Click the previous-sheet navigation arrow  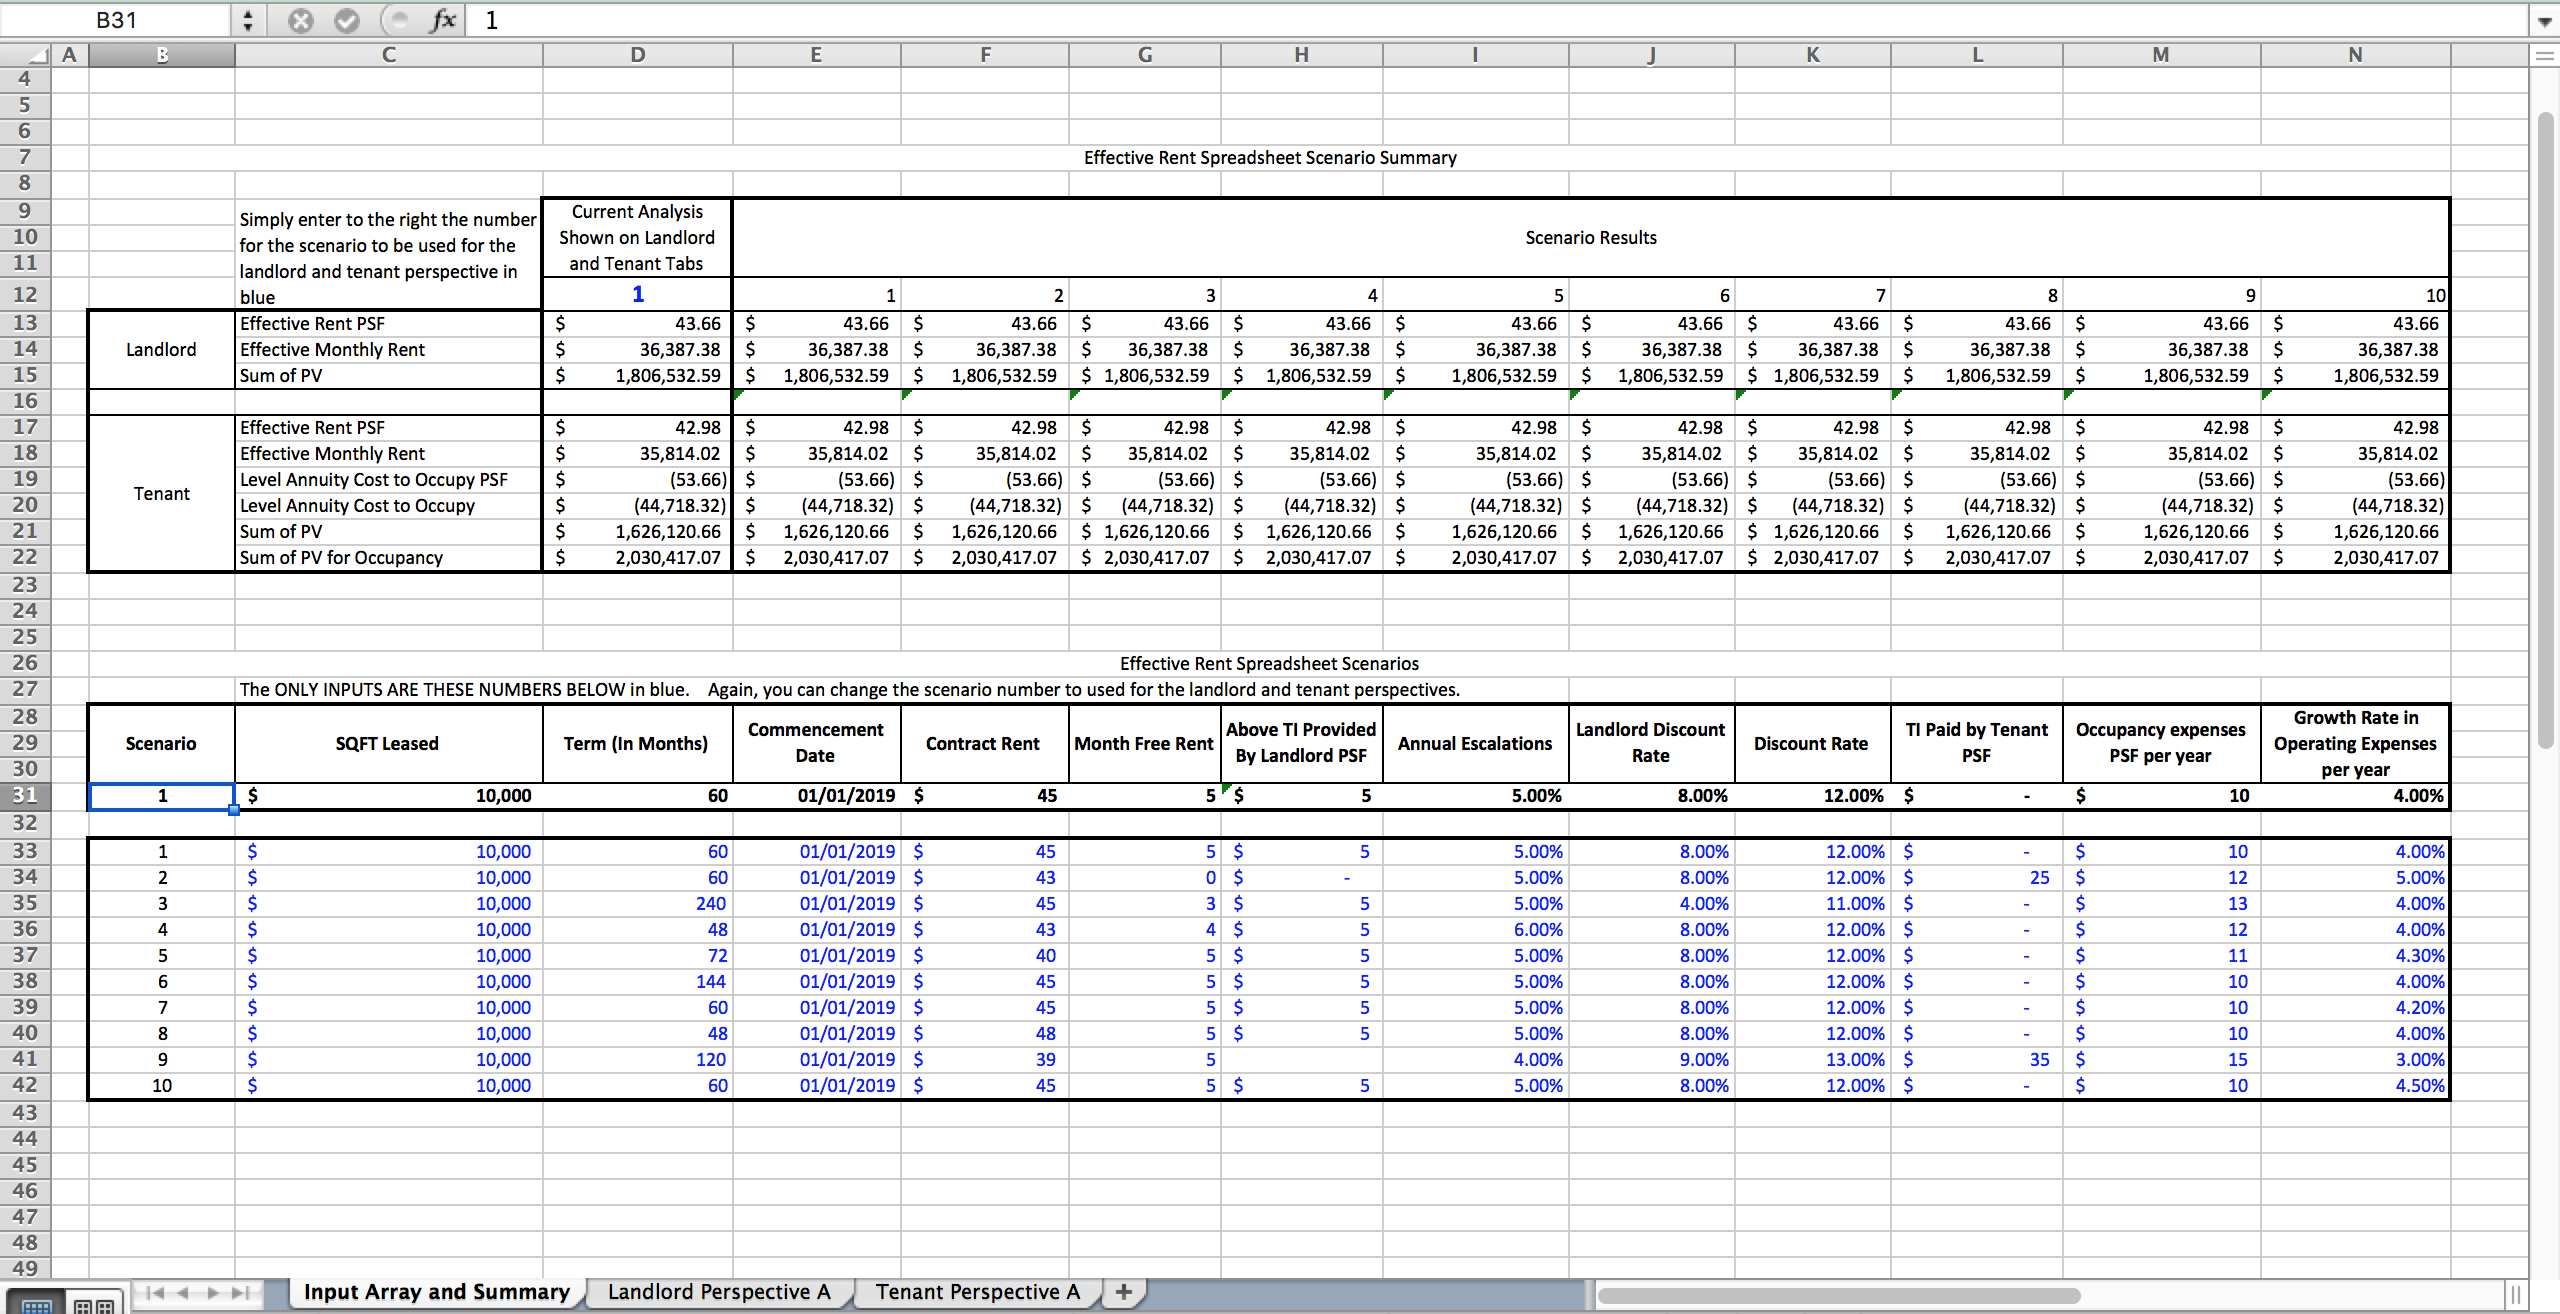tap(182, 1292)
